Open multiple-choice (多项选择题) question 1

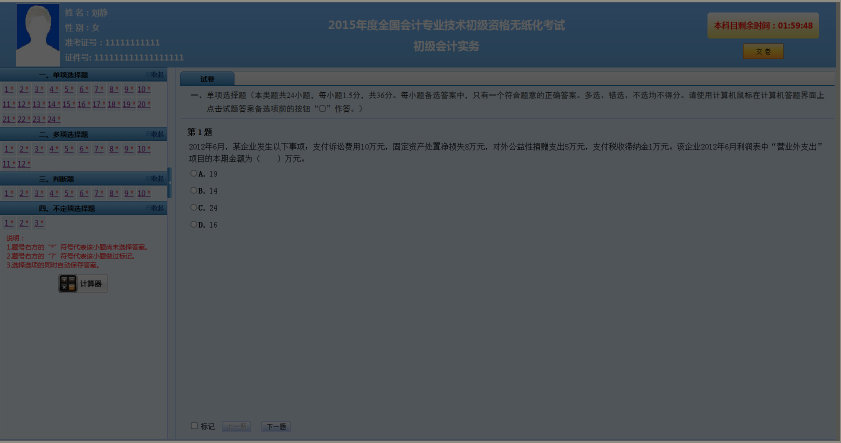point(9,149)
